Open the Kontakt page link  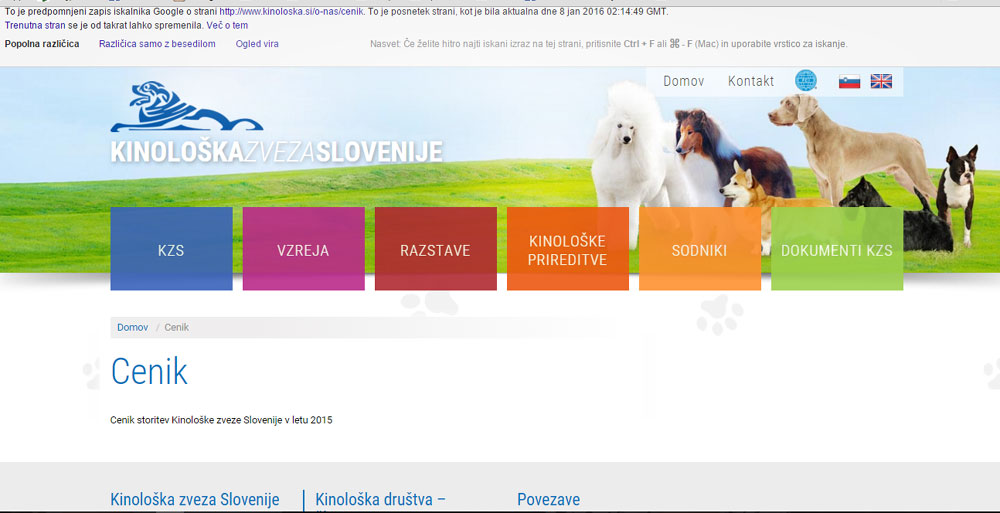(x=751, y=81)
